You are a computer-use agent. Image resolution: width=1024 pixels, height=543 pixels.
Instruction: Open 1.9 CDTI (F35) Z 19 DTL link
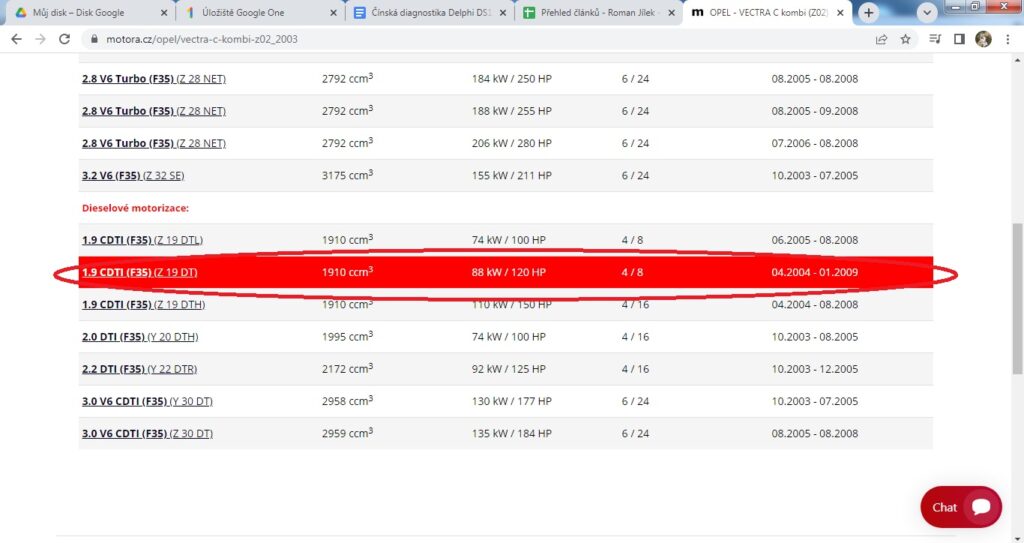pyautogui.click(x=142, y=240)
